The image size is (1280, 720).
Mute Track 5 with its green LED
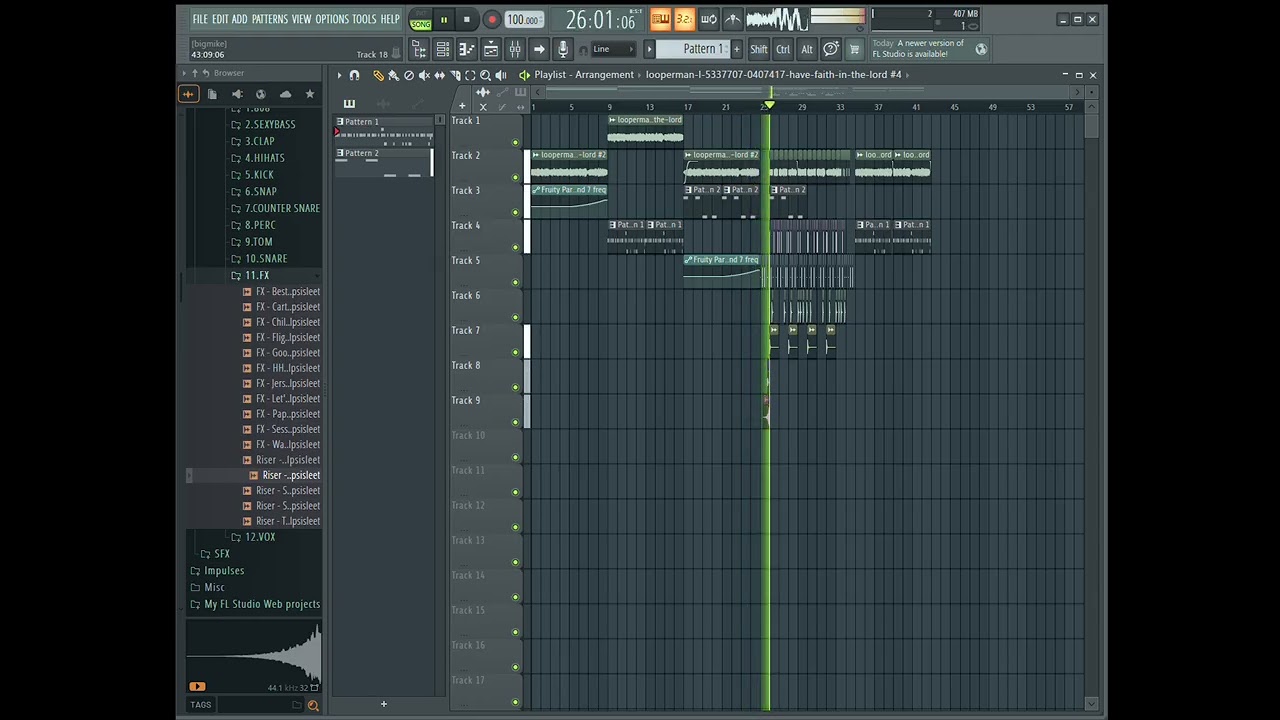tap(516, 282)
